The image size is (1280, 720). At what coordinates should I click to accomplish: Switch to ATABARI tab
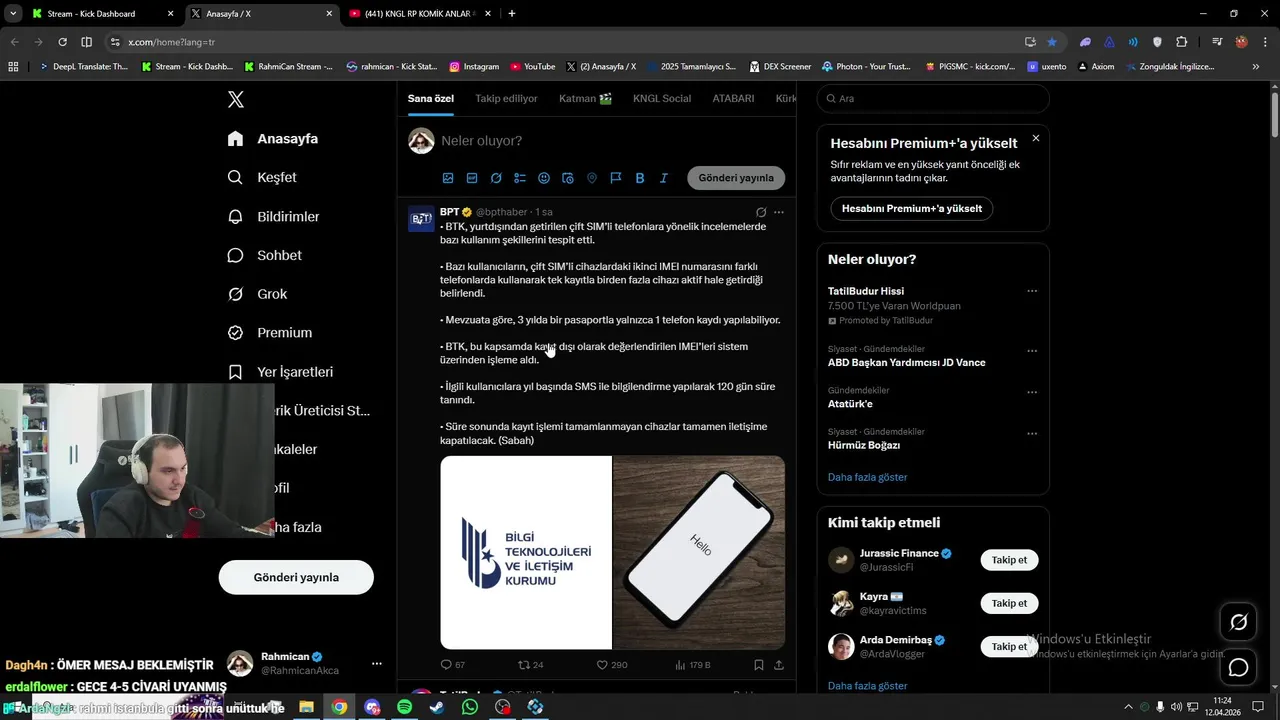(733, 99)
